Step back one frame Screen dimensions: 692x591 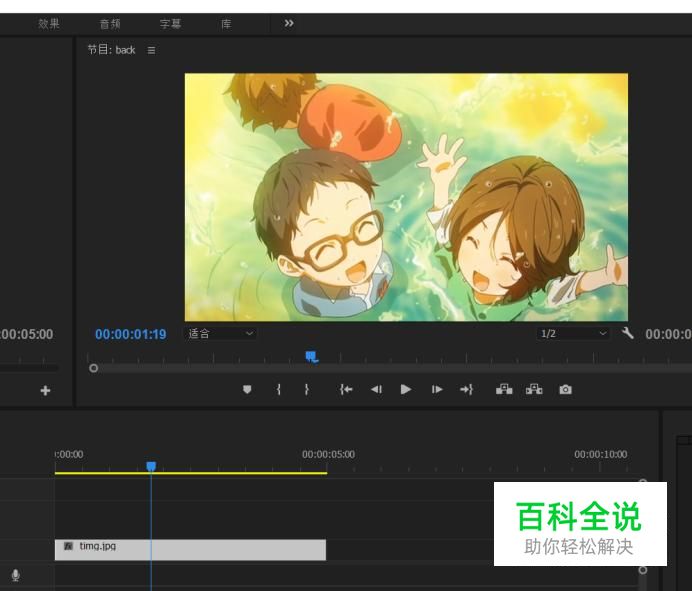click(376, 389)
